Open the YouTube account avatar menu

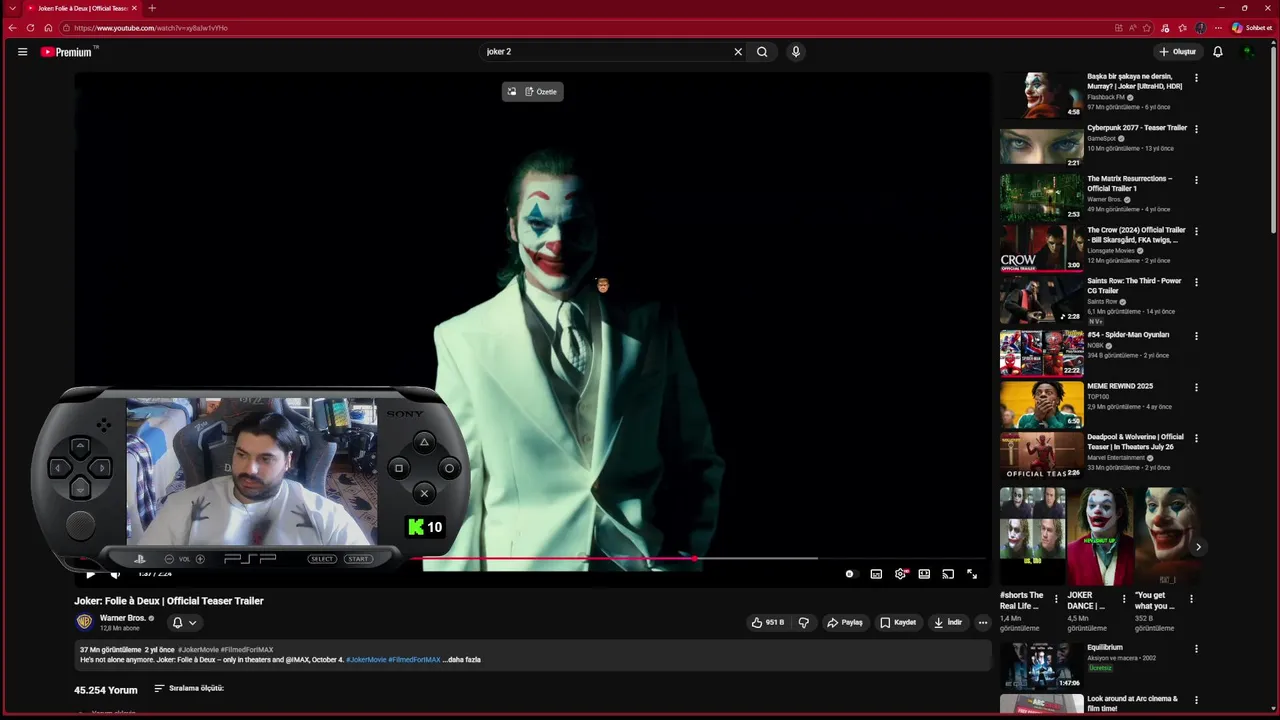click(1248, 52)
